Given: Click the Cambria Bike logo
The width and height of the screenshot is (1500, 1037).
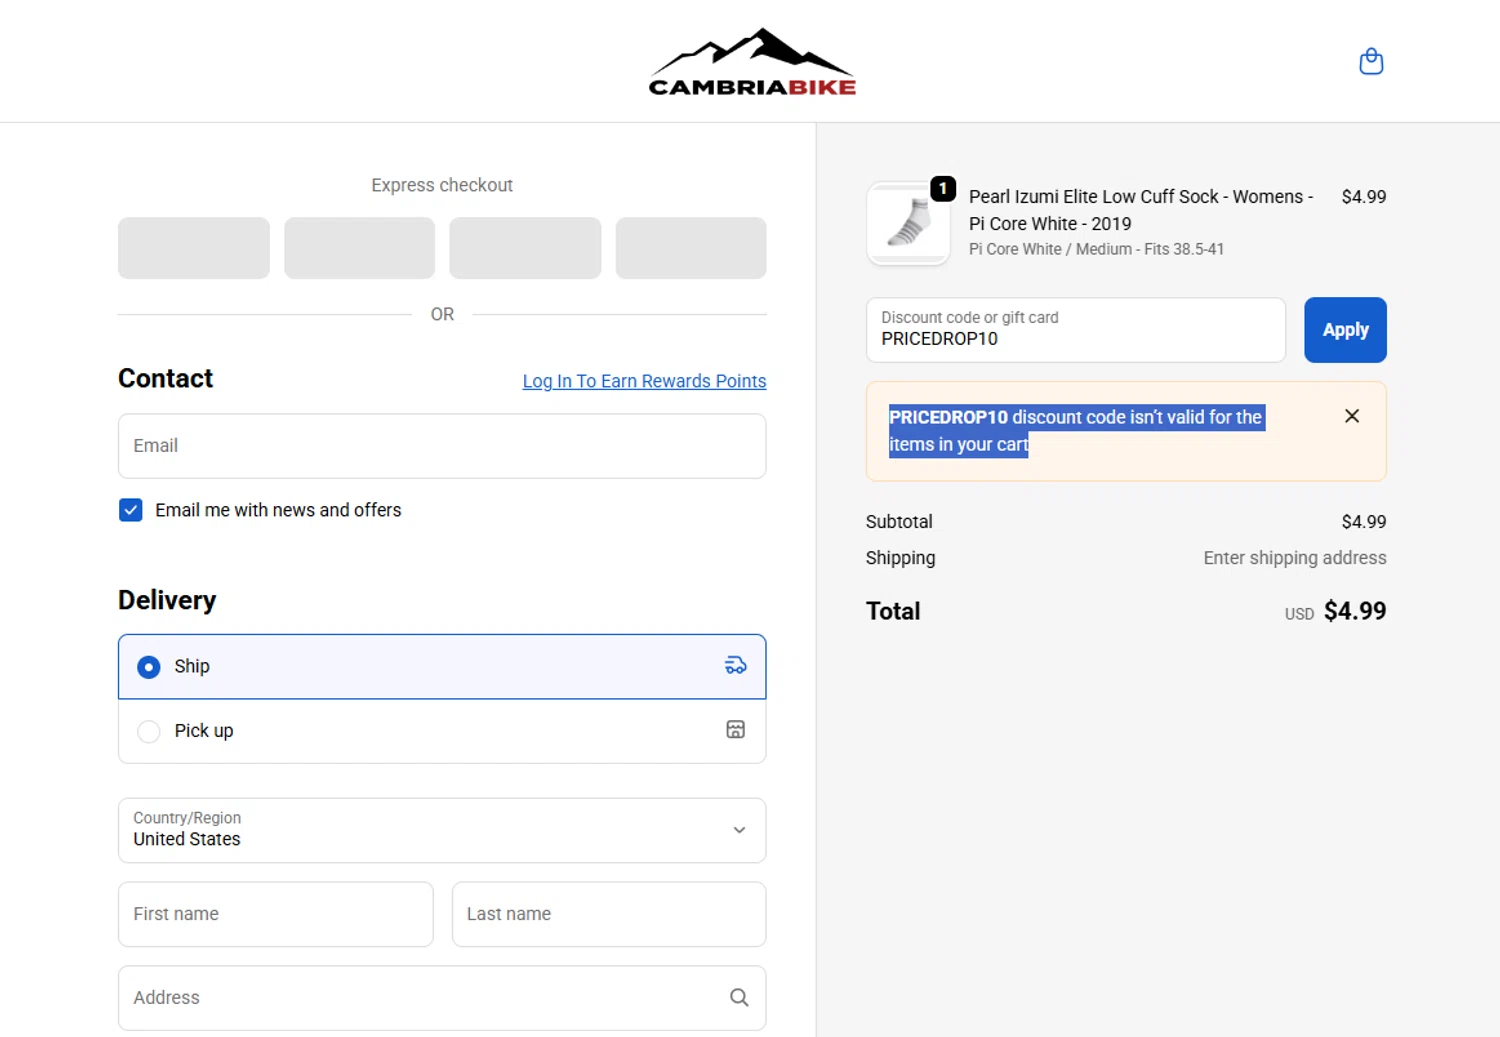Looking at the screenshot, I should (752, 62).
